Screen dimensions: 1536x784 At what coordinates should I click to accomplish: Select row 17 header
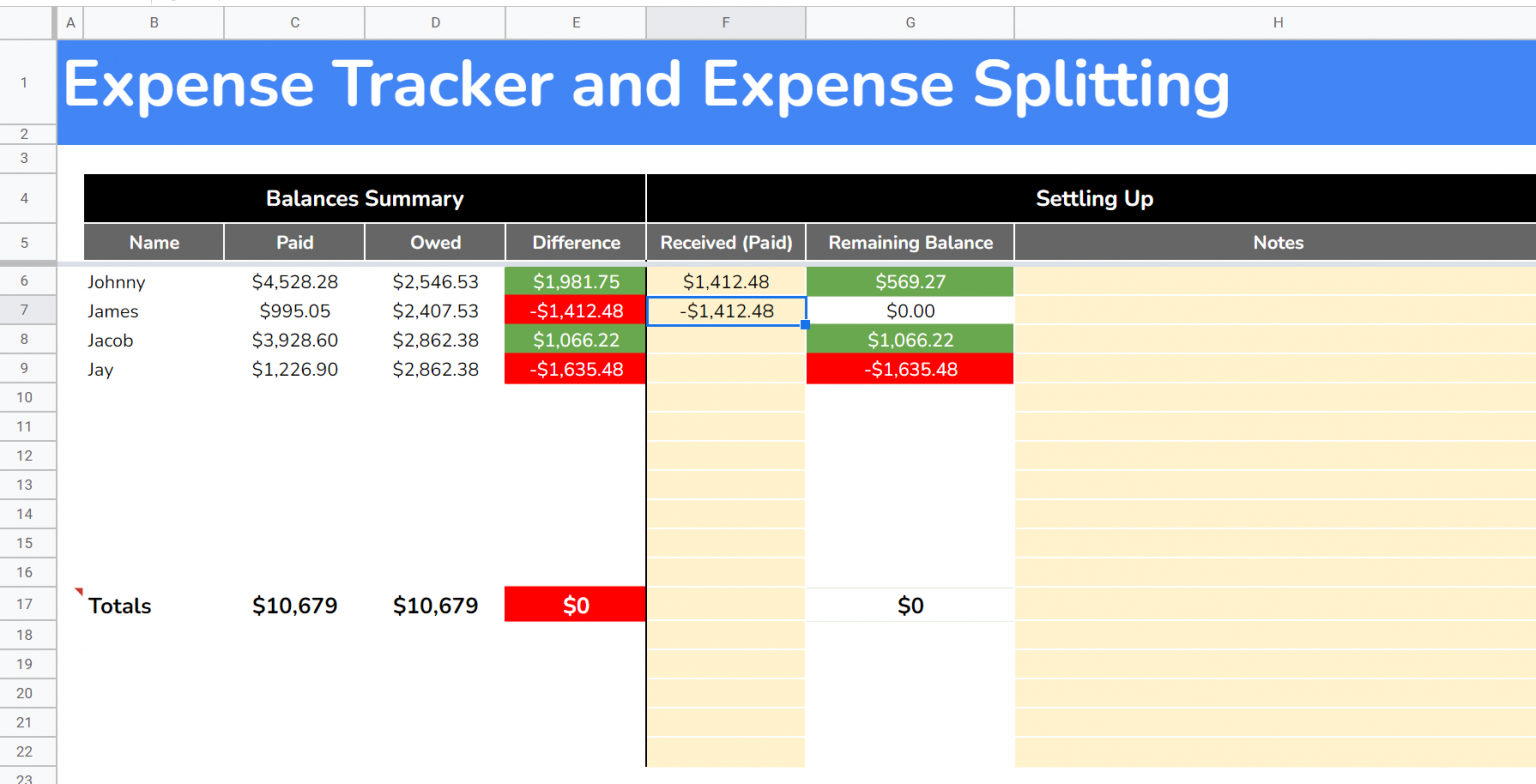tap(27, 604)
